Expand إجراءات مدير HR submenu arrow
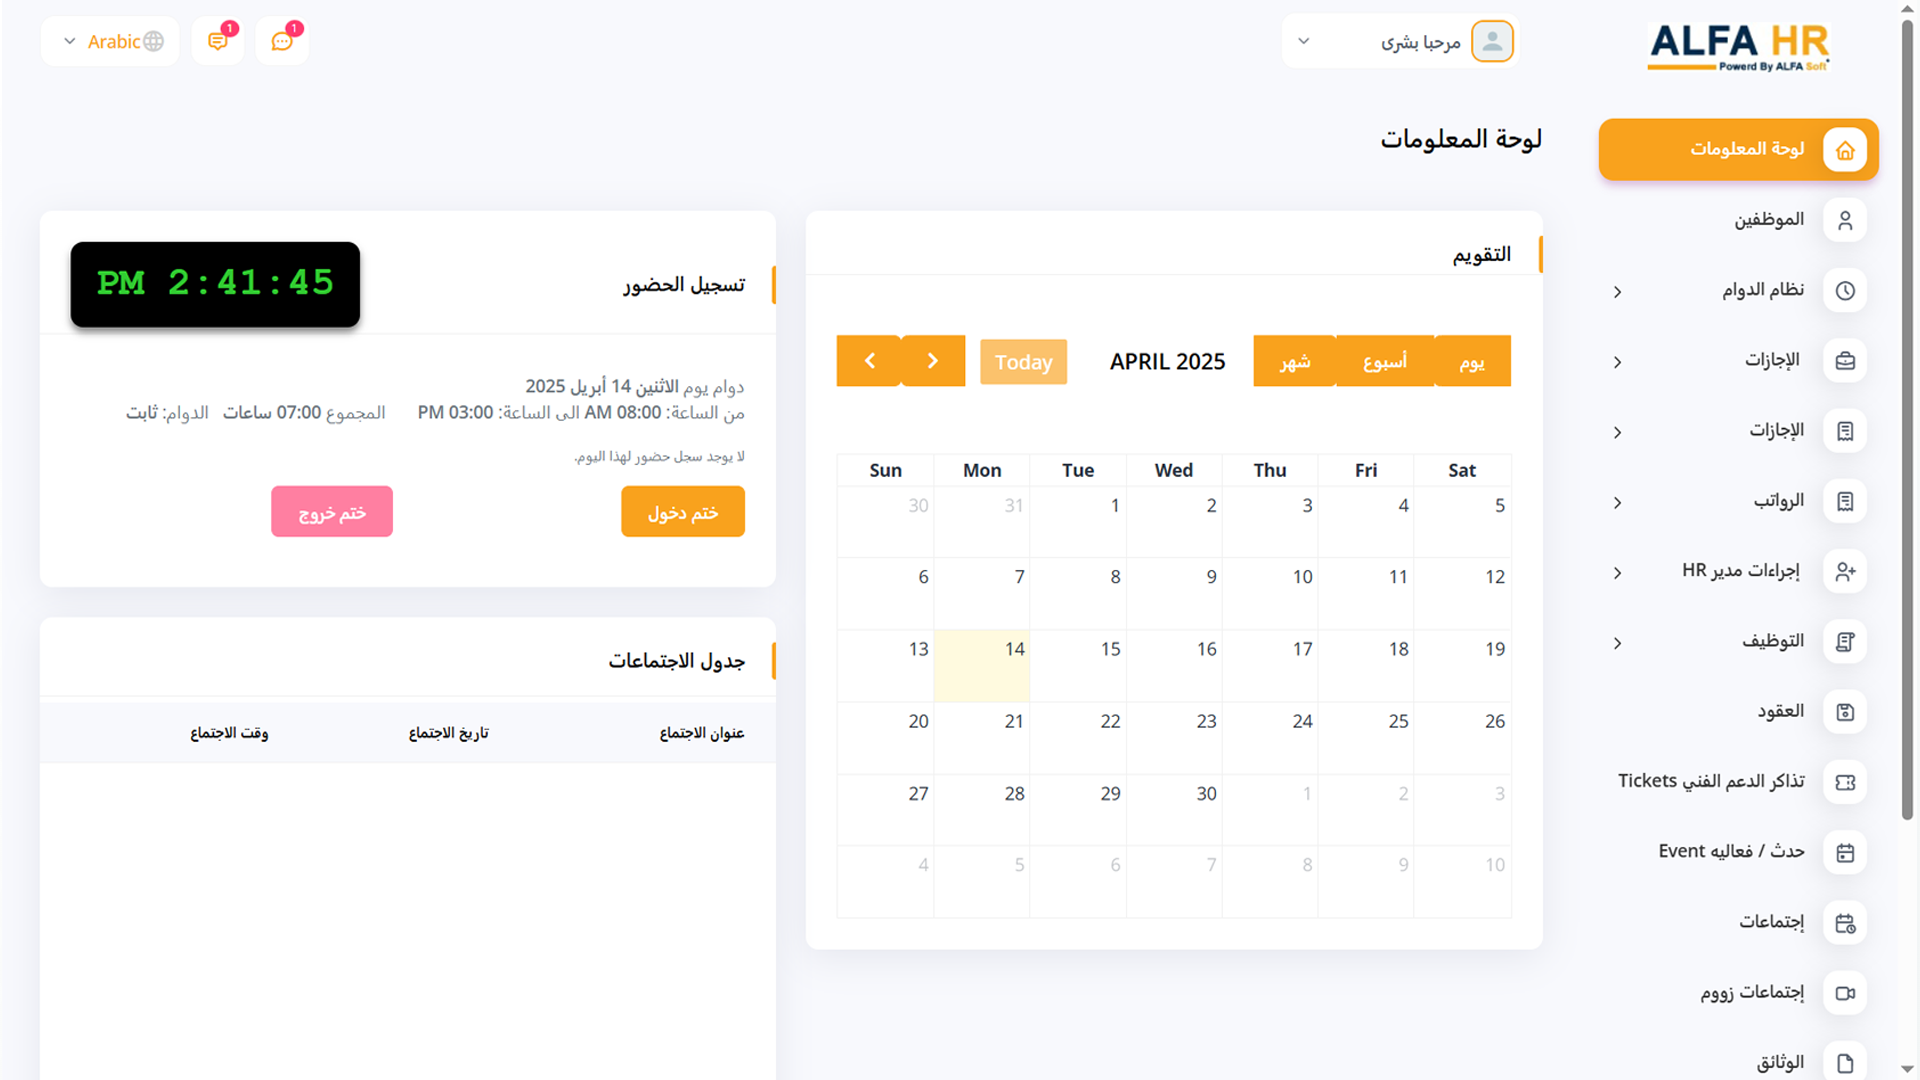Viewport: 1920px width, 1080px height. (x=1617, y=572)
